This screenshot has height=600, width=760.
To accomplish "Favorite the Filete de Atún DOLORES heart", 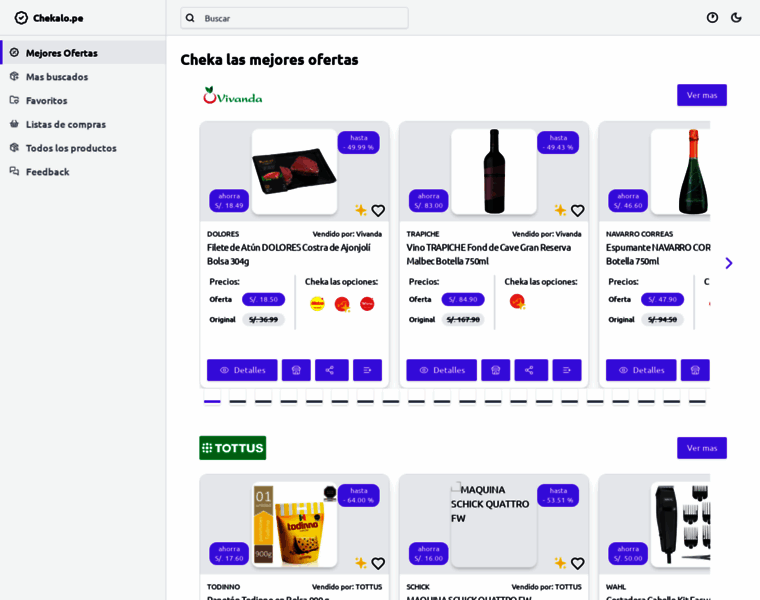I will [378, 211].
